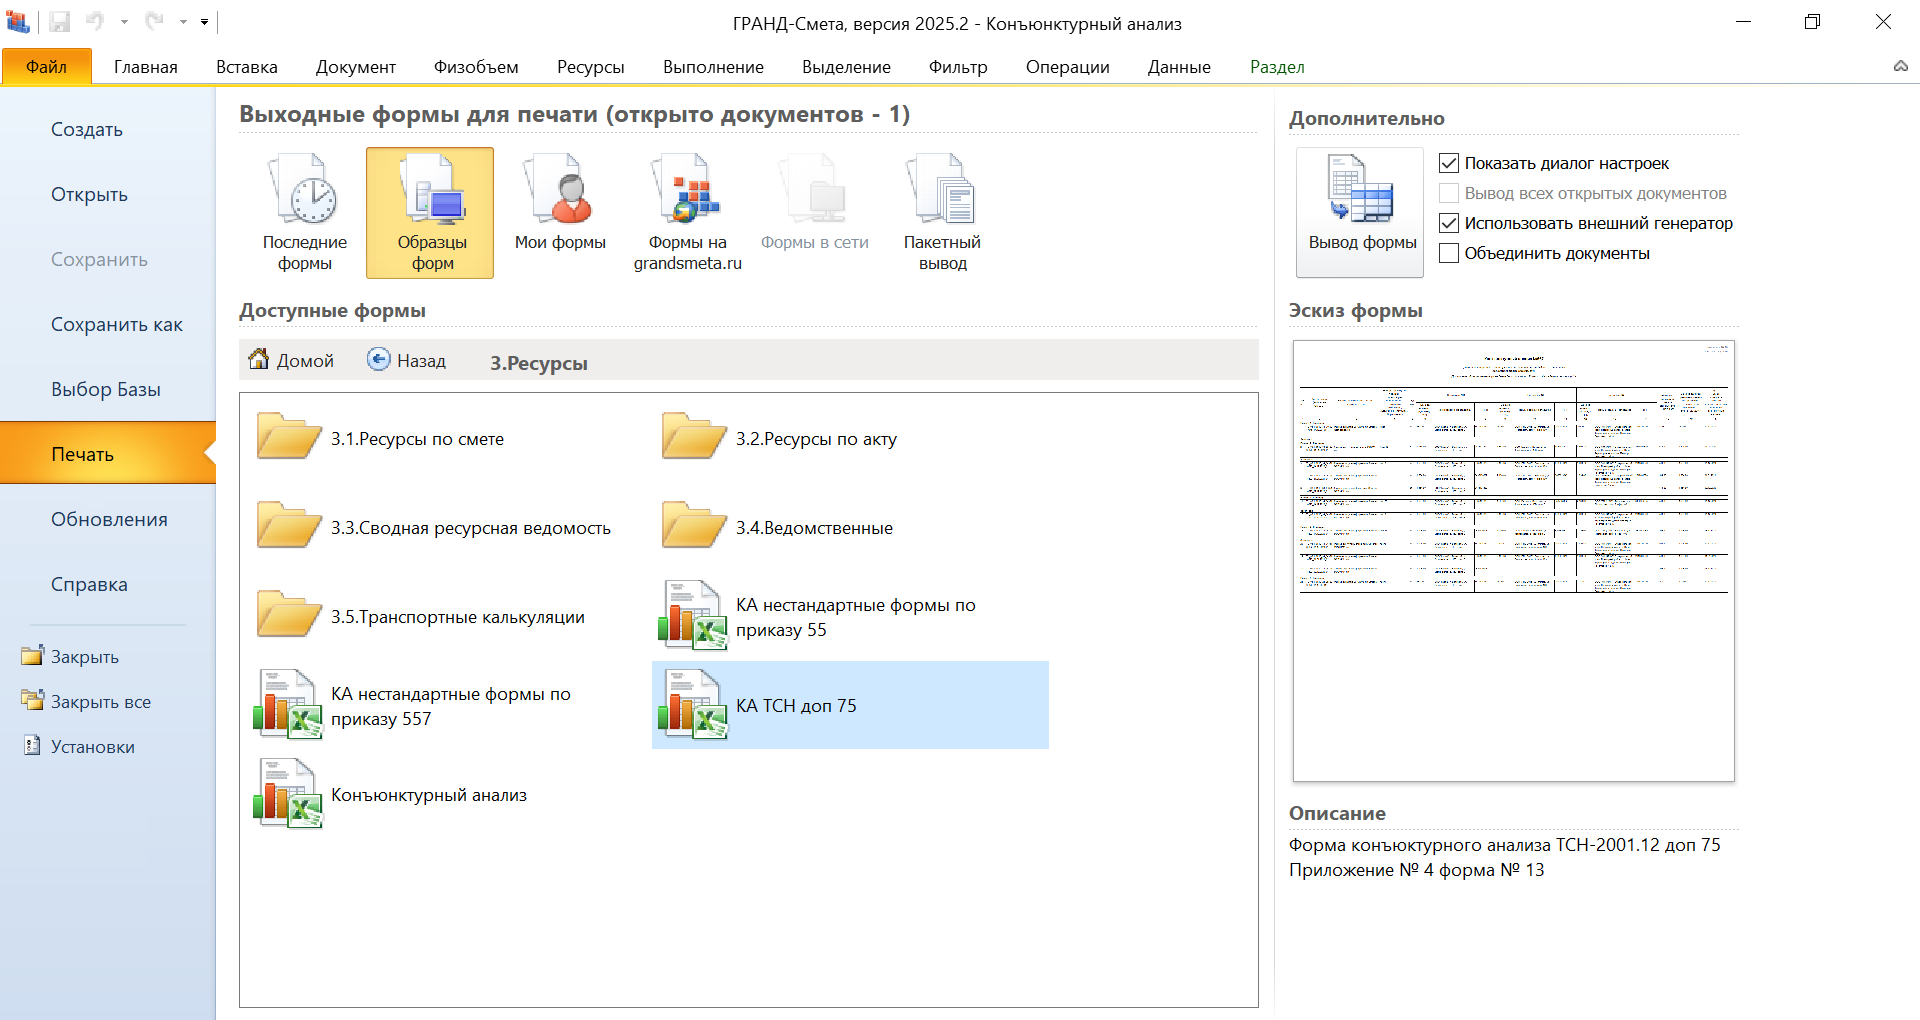1920x1020 pixels.
Task: Switch to the Ресурсы tab
Action: [591, 67]
